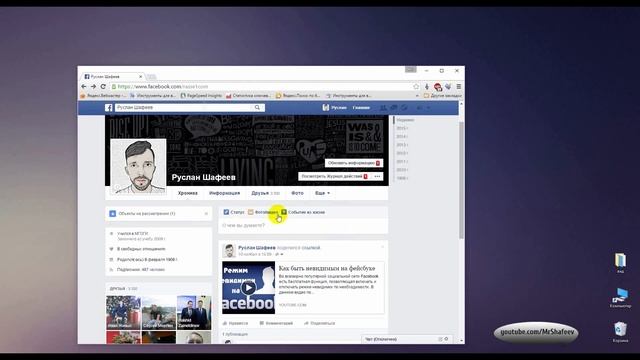Click Подписчики: 487 человек in intro
The image size is (640, 360).
pos(141,270)
